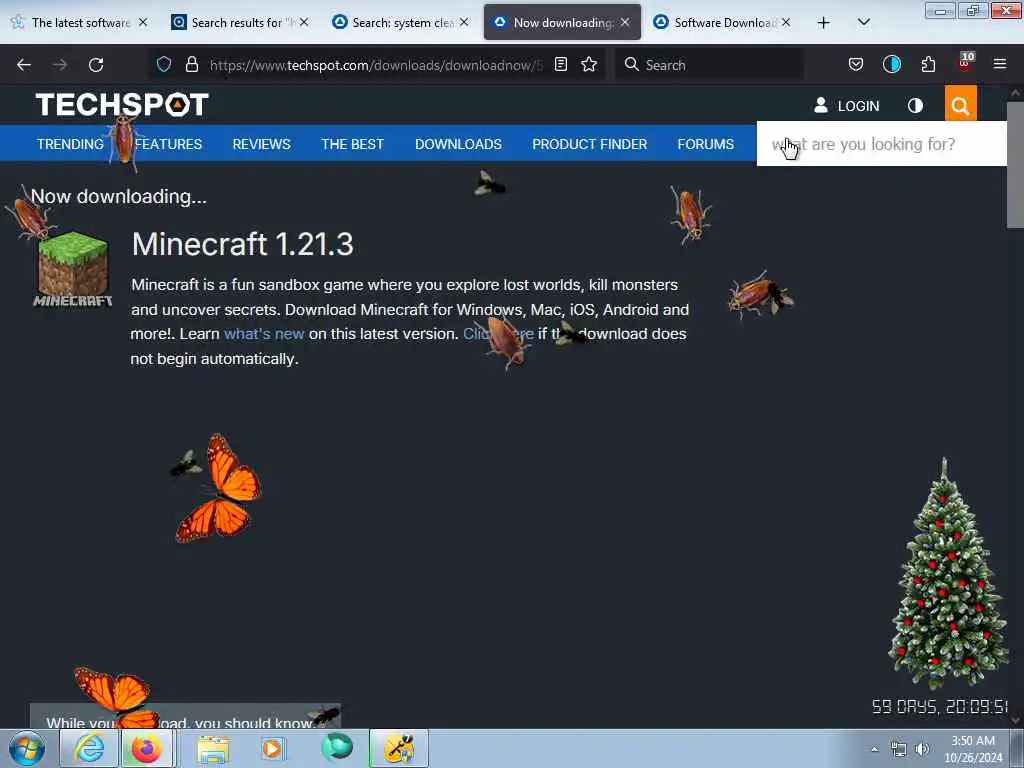Open REVIEWS nav menu item
The image size is (1024, 768).
coord(261,144)
